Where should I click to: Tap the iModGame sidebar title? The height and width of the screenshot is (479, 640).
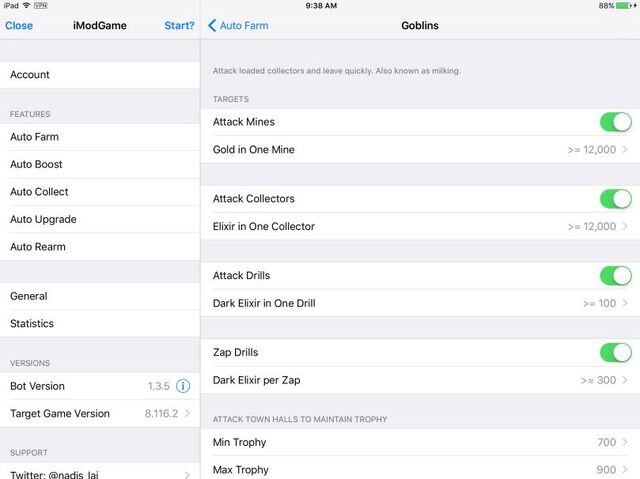(x=100, y=25)
